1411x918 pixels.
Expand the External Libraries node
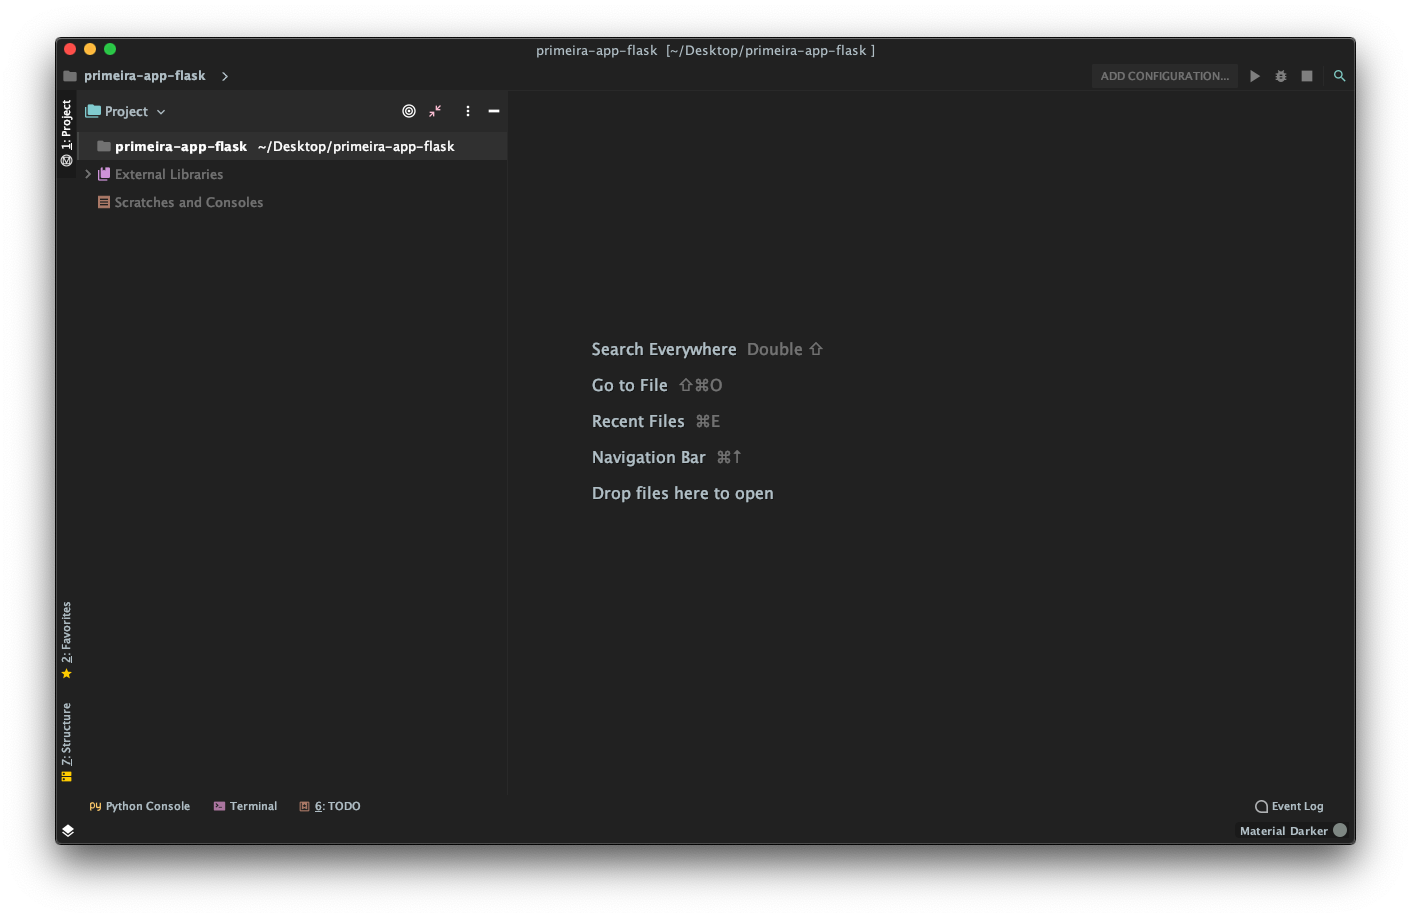point(88,174)
